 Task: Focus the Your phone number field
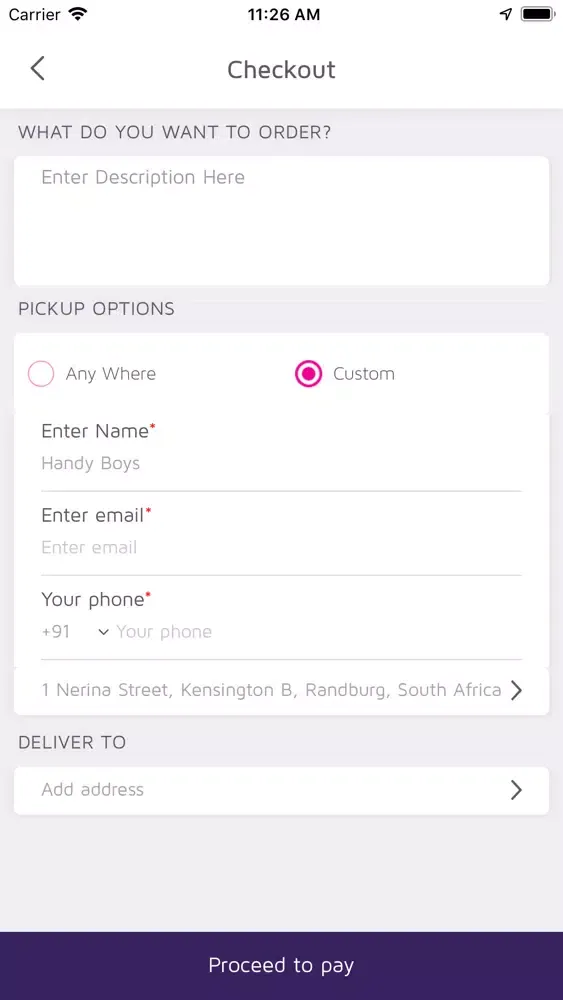click(319, 632)
